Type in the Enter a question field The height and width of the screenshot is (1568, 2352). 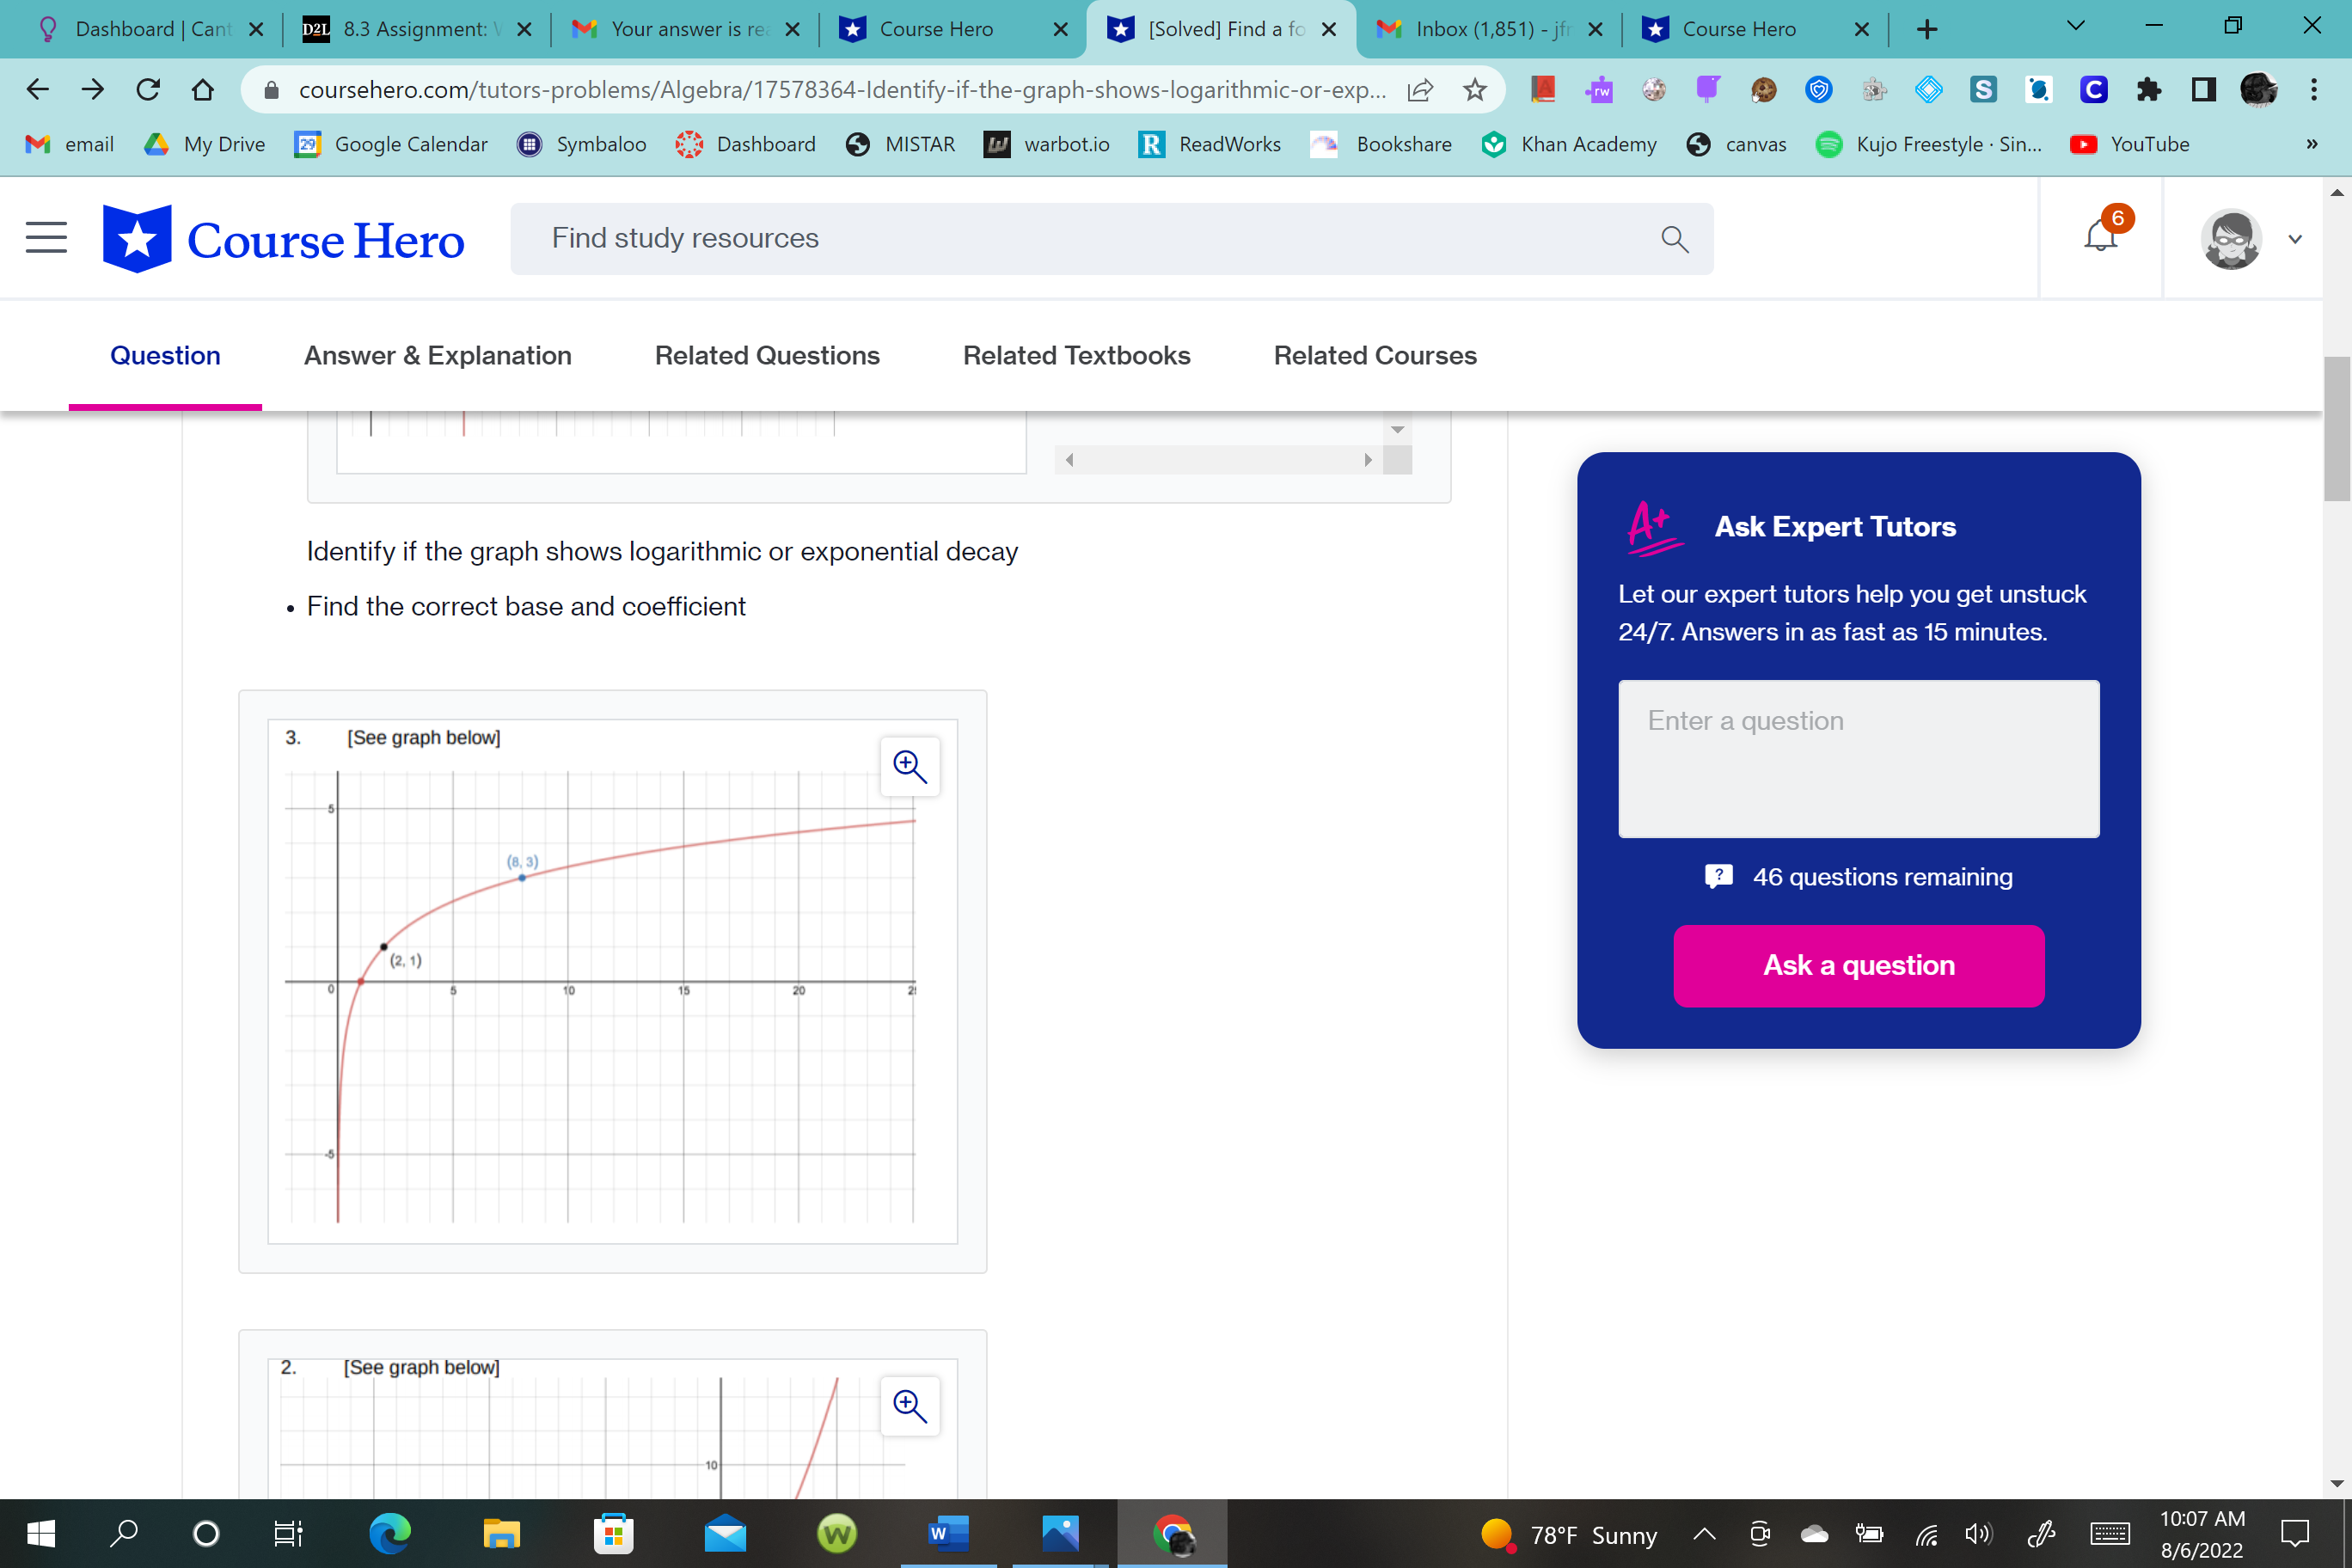(x=1858, y=758)
